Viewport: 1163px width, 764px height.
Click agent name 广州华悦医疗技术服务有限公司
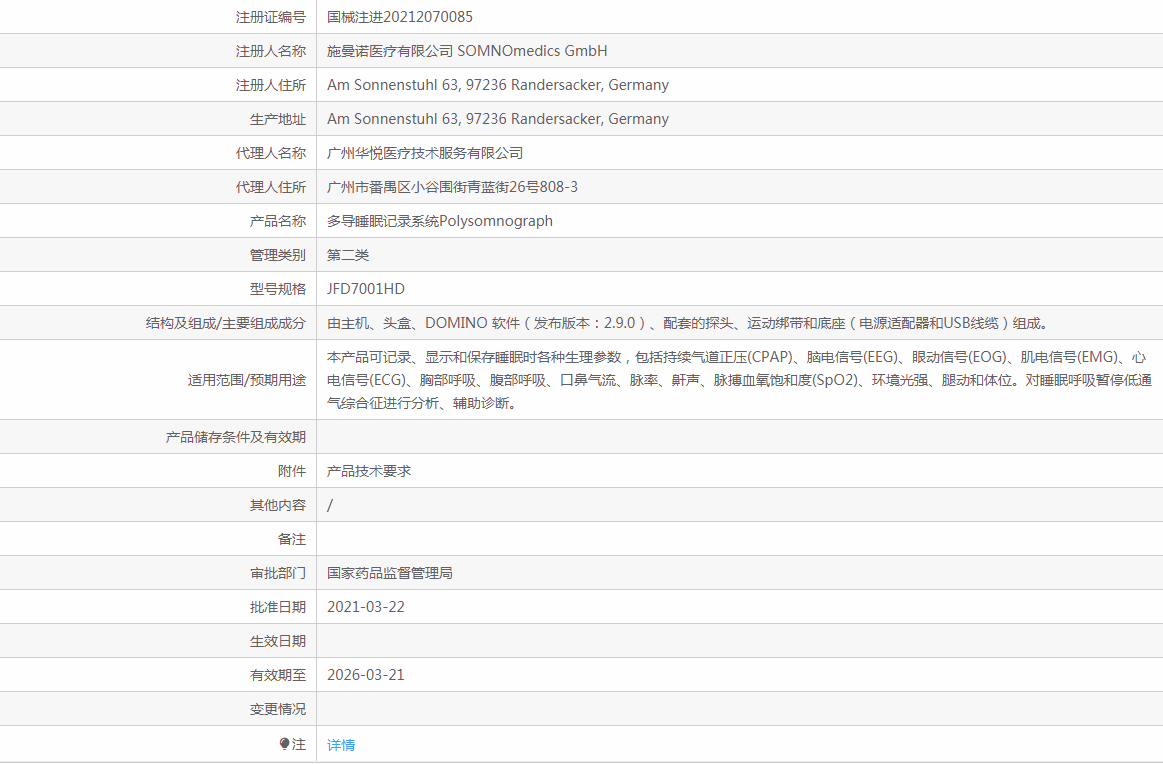coord(425,154)
